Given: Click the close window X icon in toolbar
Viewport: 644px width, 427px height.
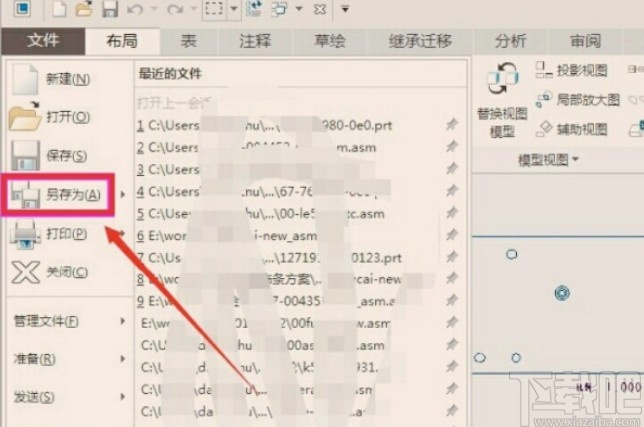Looking at the screenshot, I should 320,9.
